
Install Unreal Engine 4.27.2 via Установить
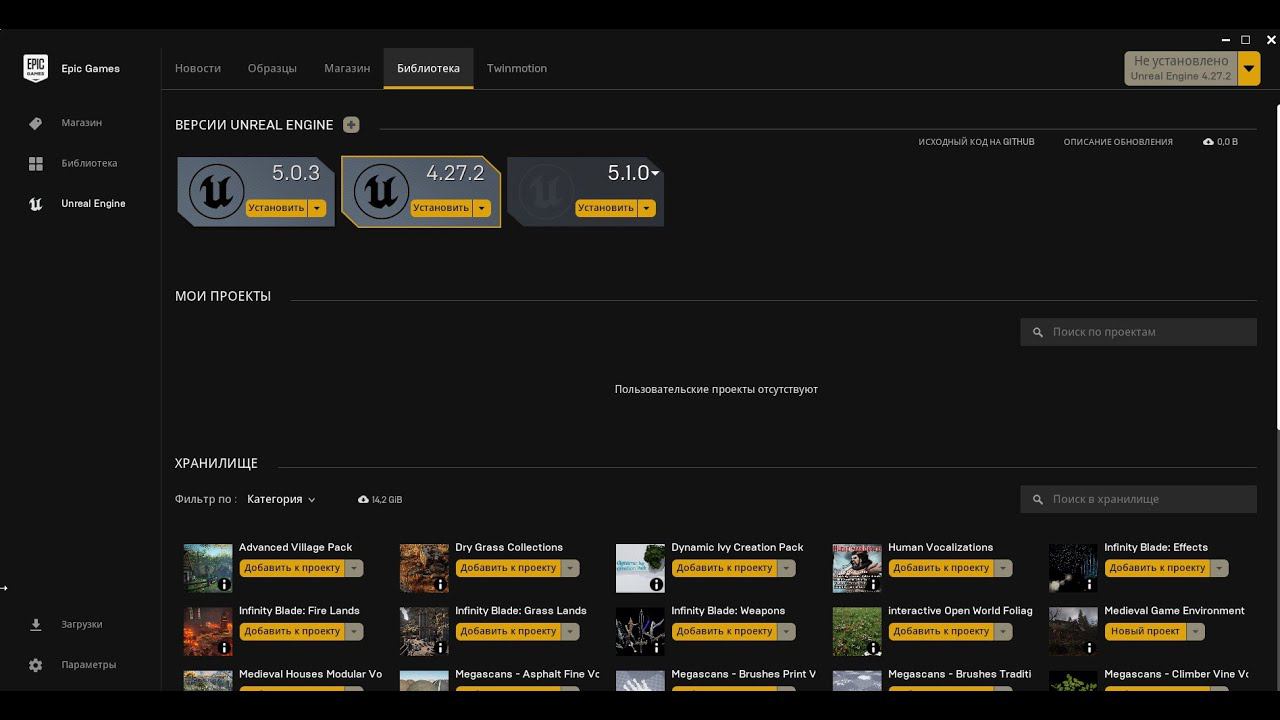click(442, 208)
